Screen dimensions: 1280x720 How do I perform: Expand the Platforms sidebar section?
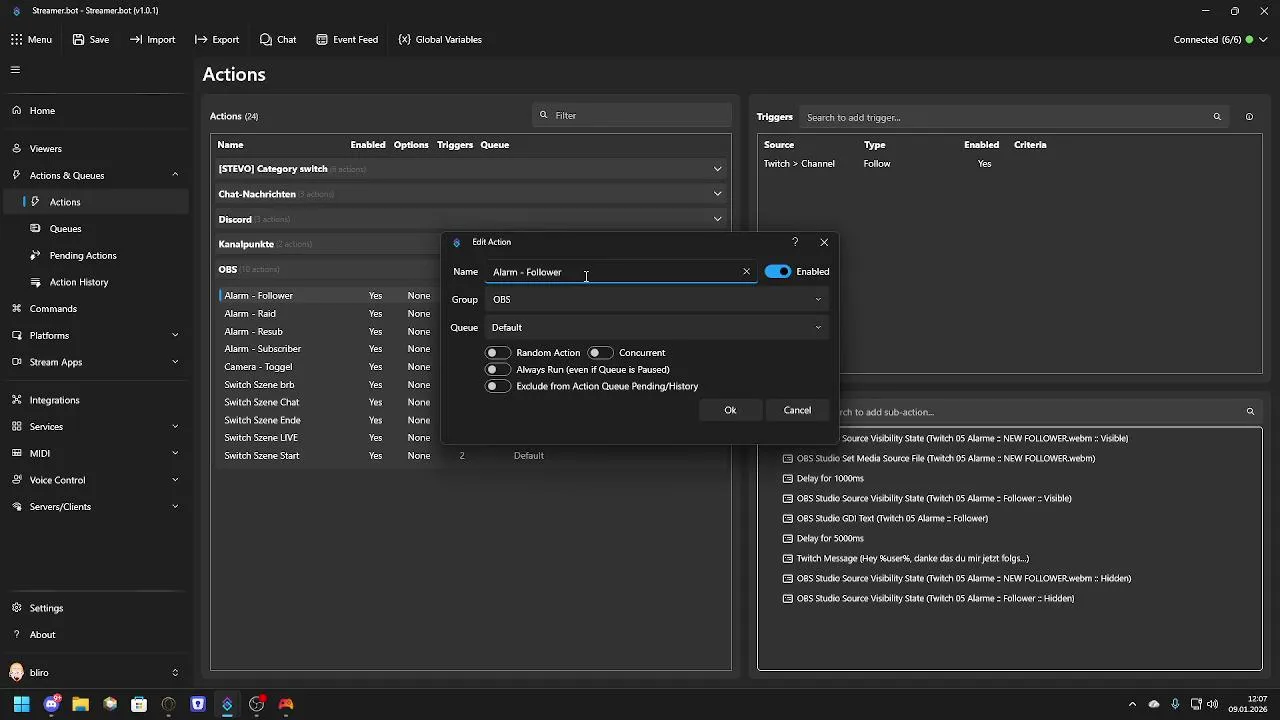tap(94, 336)
